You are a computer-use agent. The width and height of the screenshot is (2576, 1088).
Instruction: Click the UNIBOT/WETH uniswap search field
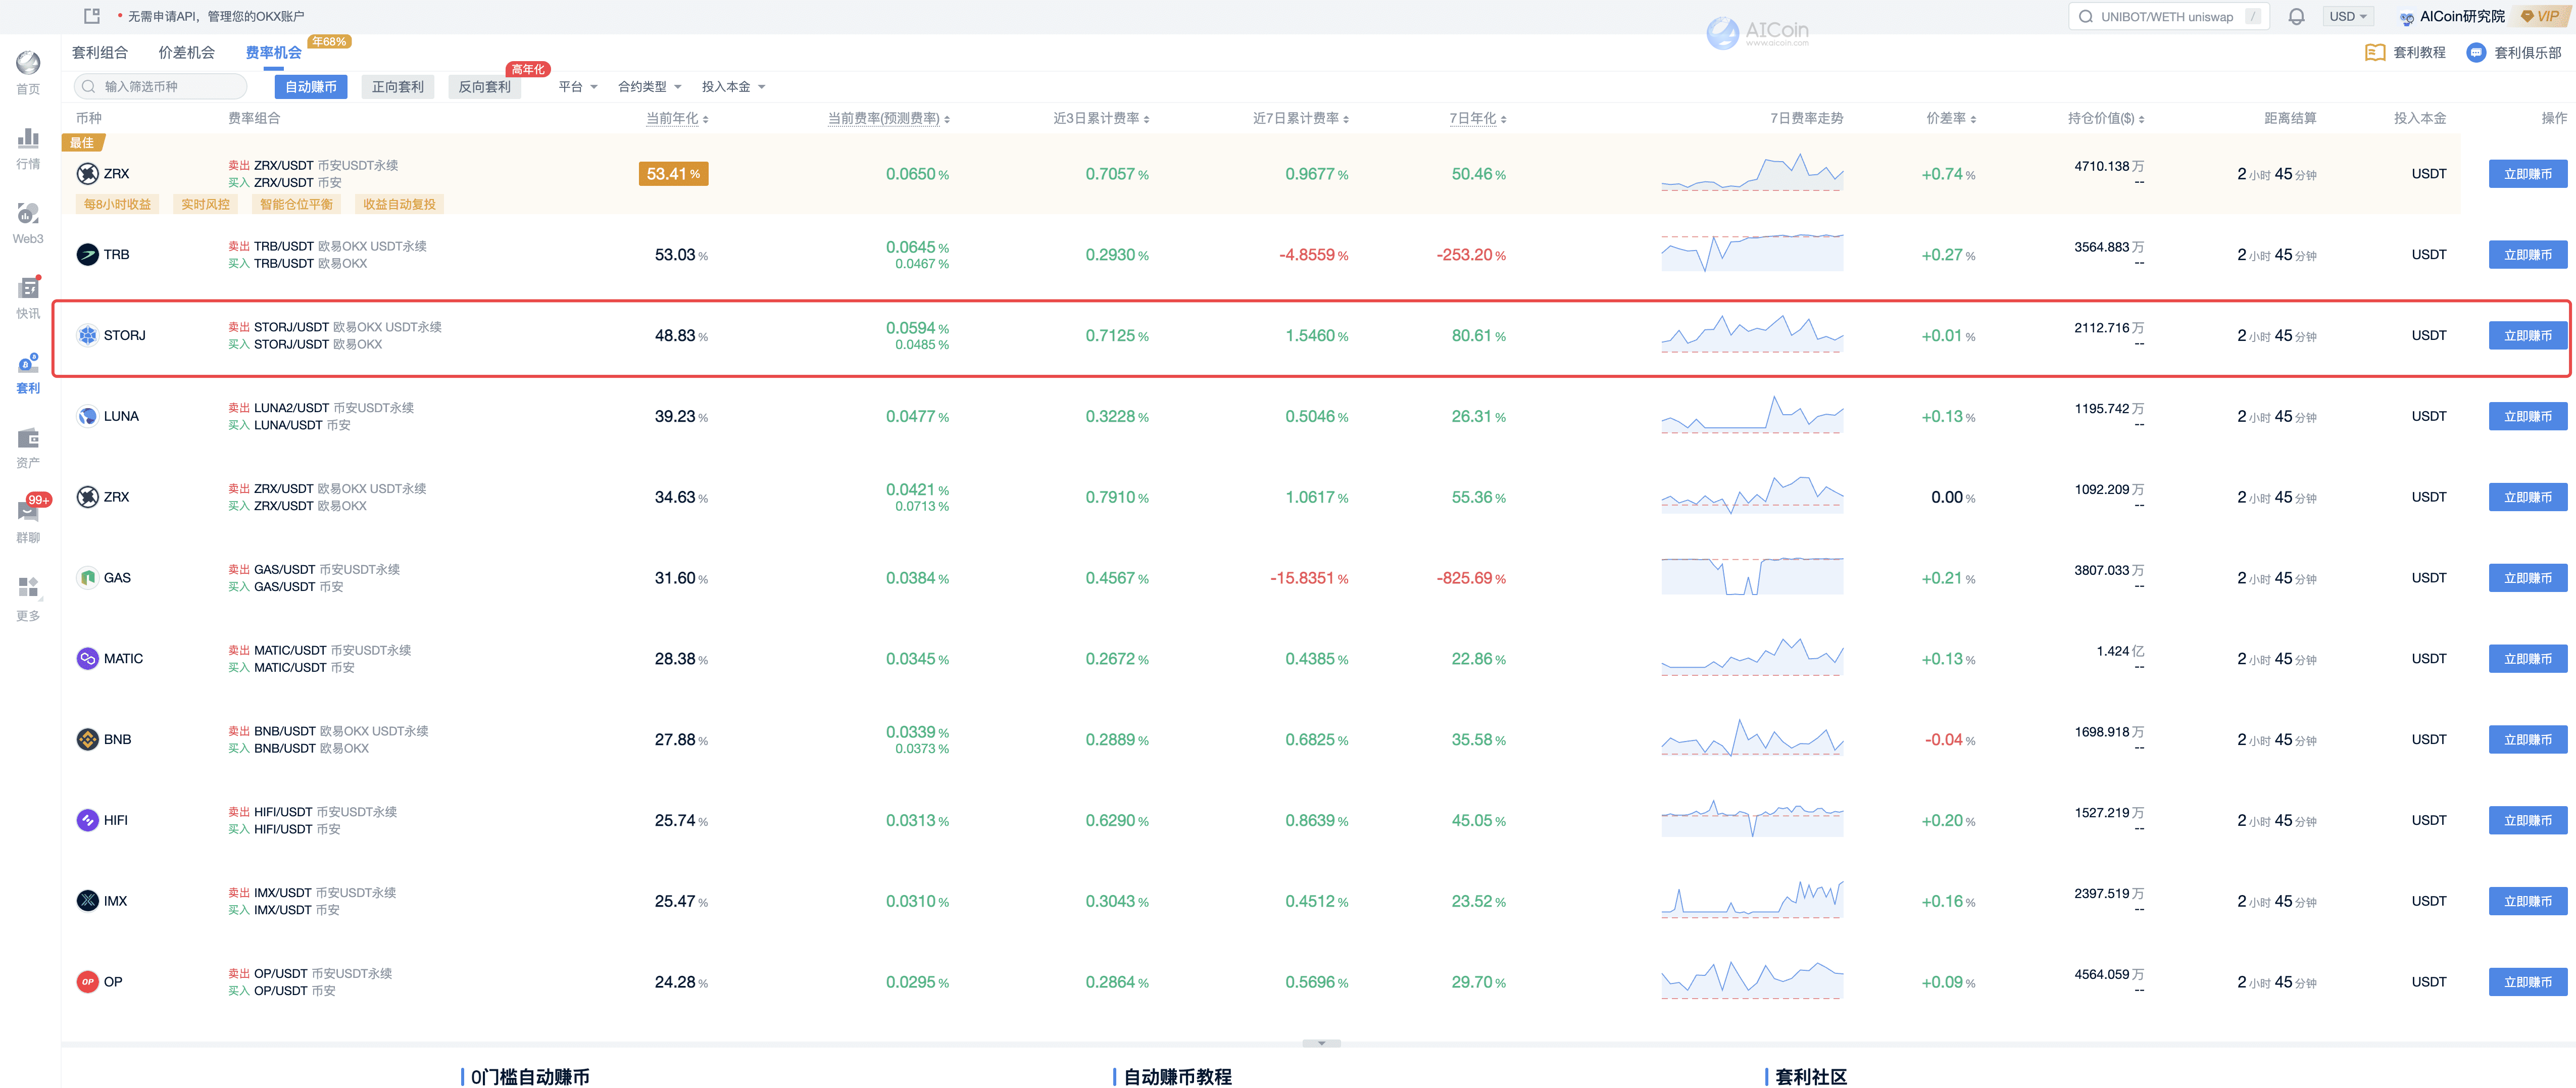pos(2168,16)
